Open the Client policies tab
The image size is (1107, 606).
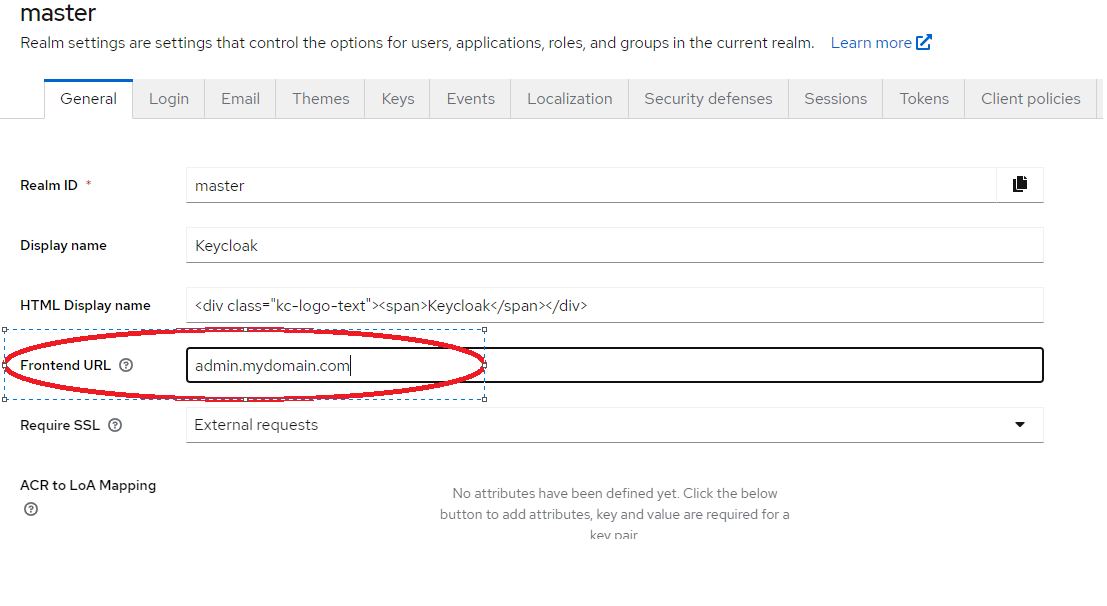(x=1030, y=98)
